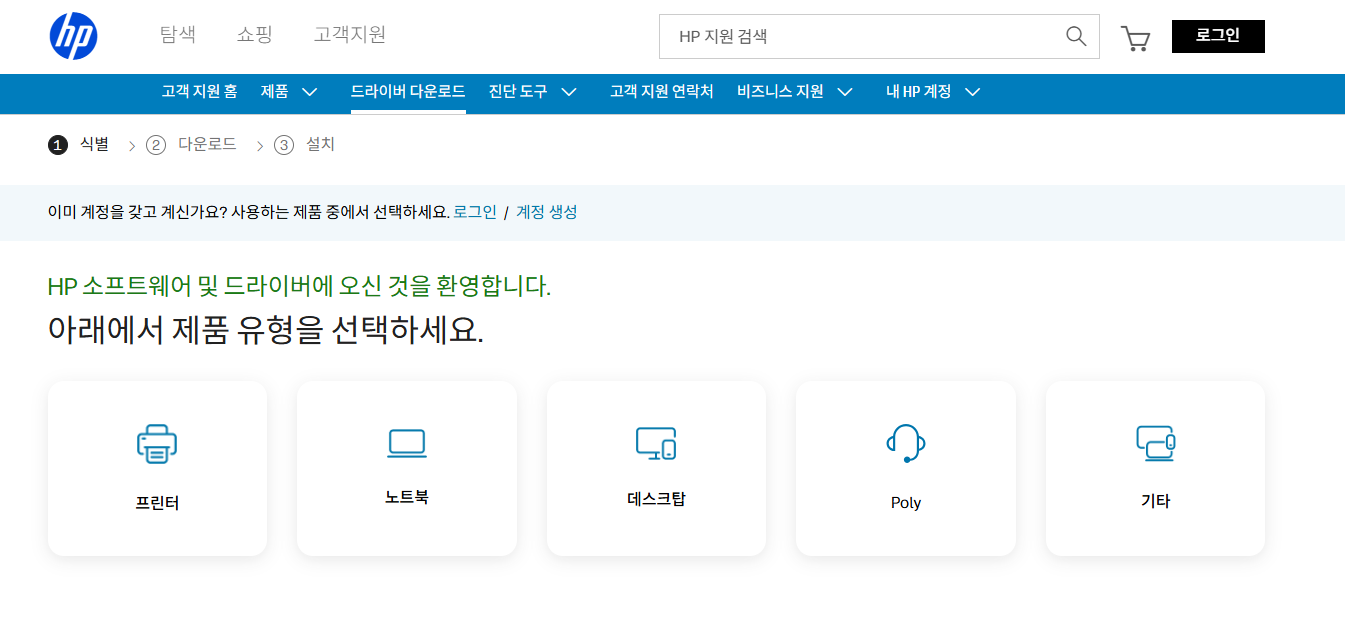Select the headset icon for Poly
Image resolution: width=1345 pixels, height=617 pixels.
click(906, 443)
